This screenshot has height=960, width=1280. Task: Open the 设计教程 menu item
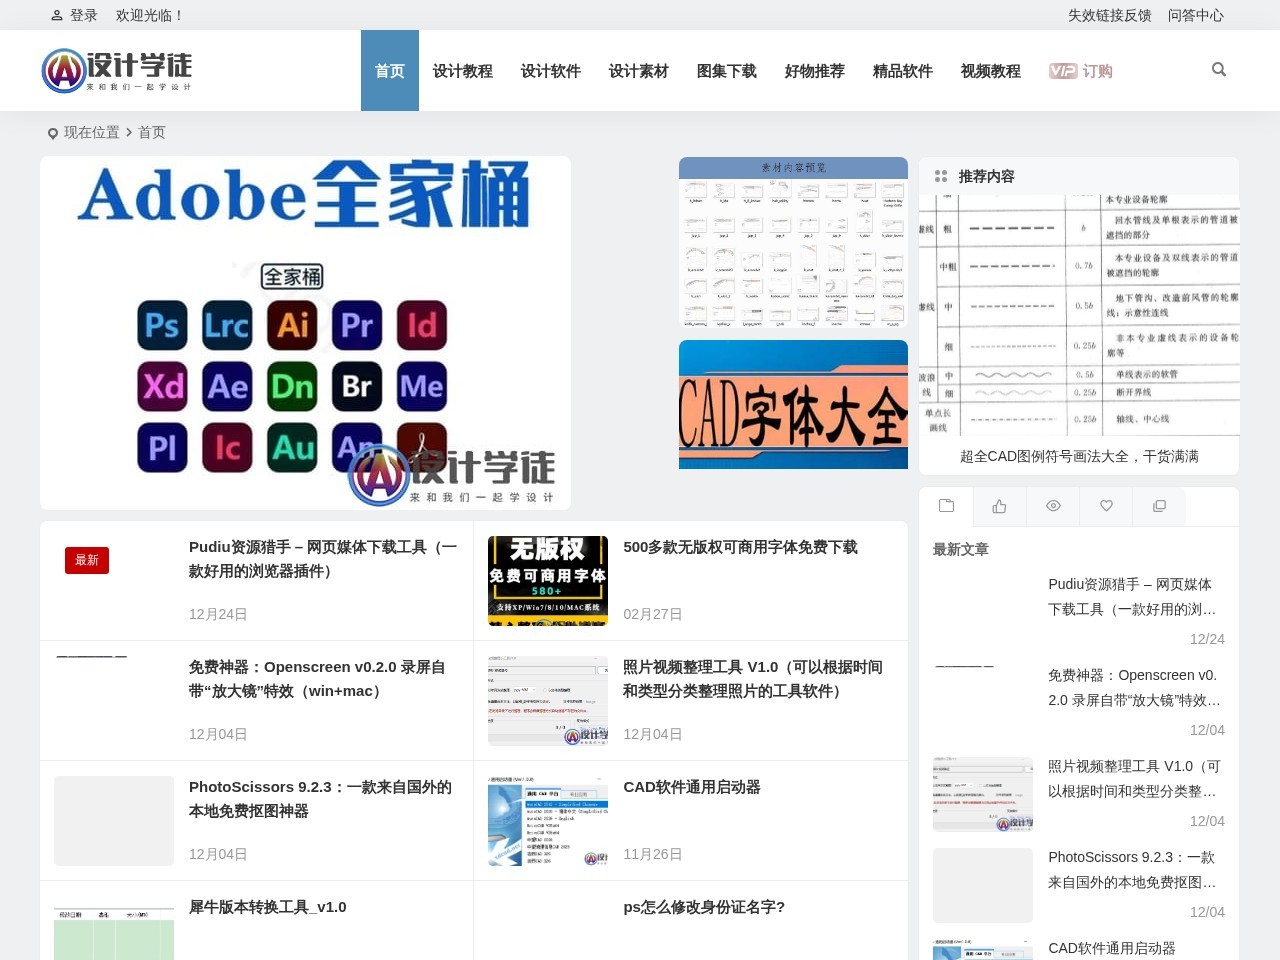(x=462, y=70)
